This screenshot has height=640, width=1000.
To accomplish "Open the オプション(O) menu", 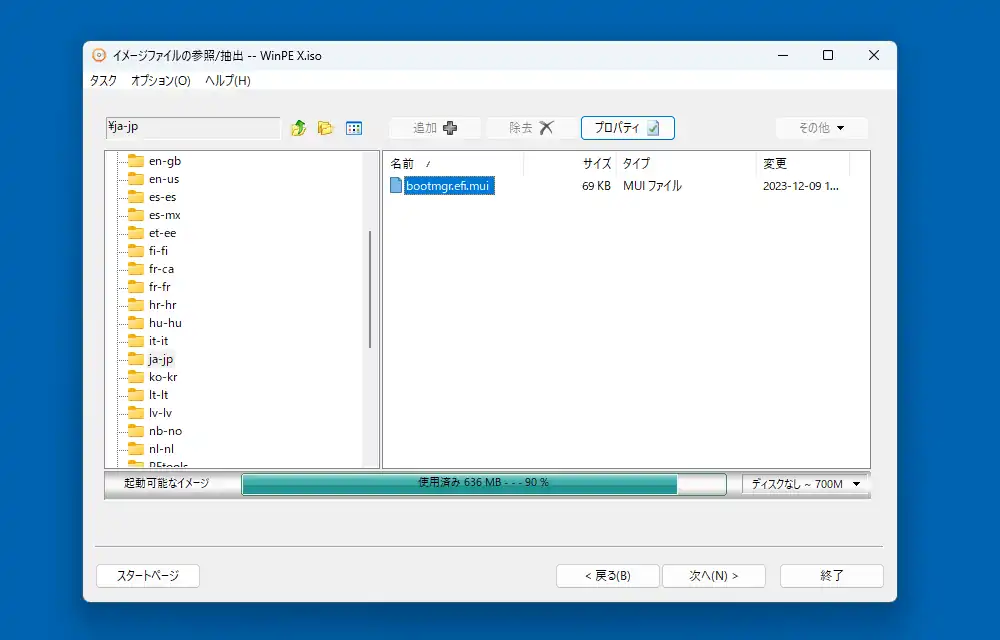I will coord(160,81).
